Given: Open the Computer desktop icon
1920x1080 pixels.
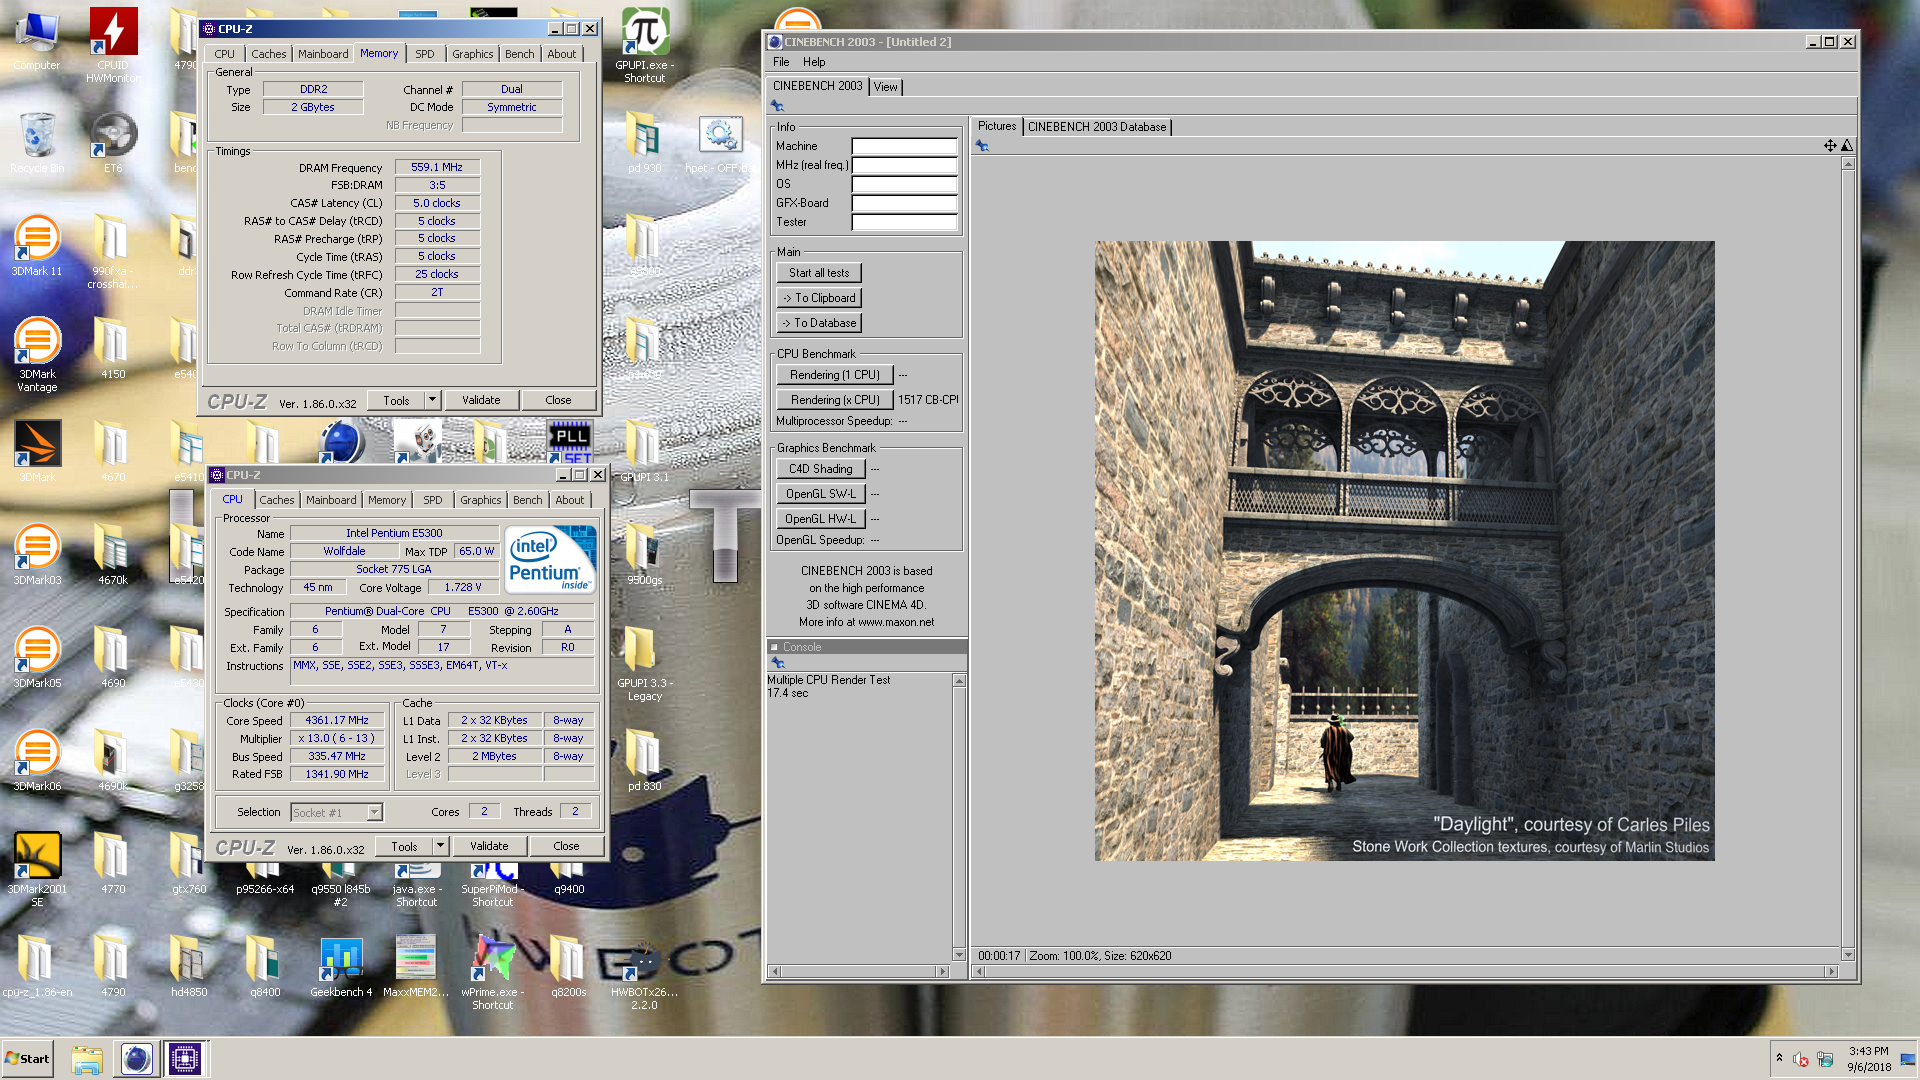Looking at the screenshot, I should tap(37, 40).
